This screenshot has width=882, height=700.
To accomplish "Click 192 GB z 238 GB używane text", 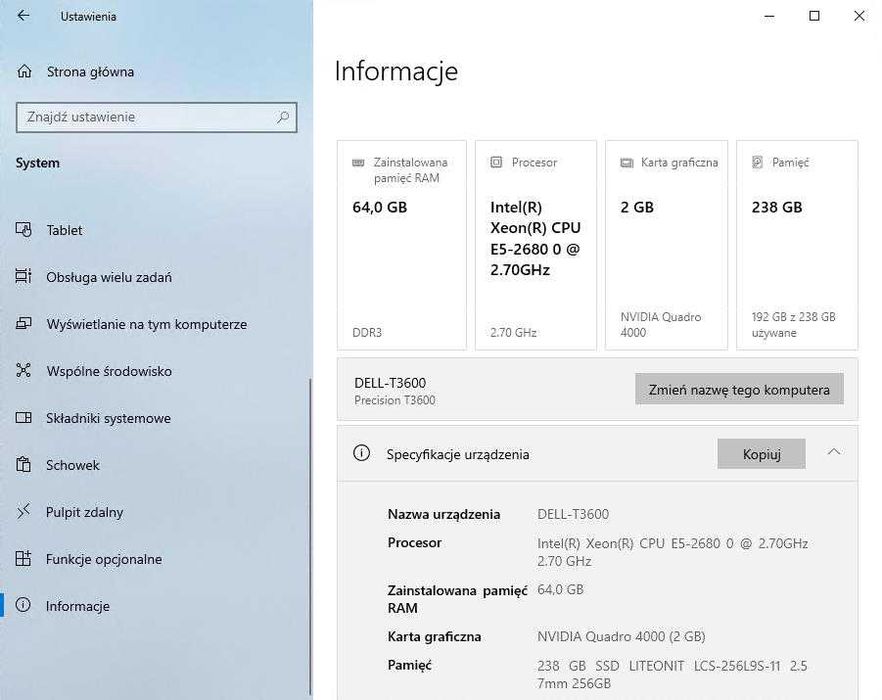I will [x=793, y=325].
